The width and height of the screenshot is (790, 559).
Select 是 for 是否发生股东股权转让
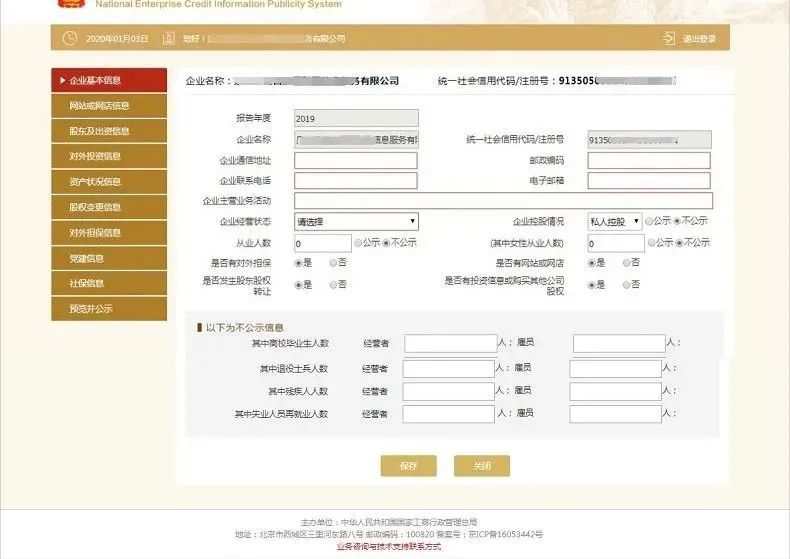click(298, 285)
